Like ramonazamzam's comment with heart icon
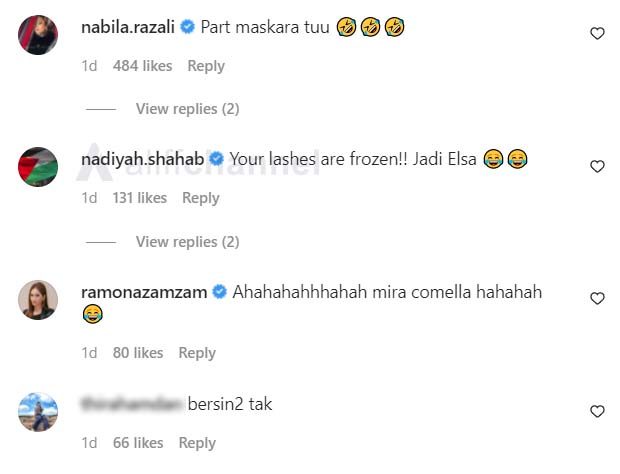Viewport: 620px width, 474px height. point(597,298)
